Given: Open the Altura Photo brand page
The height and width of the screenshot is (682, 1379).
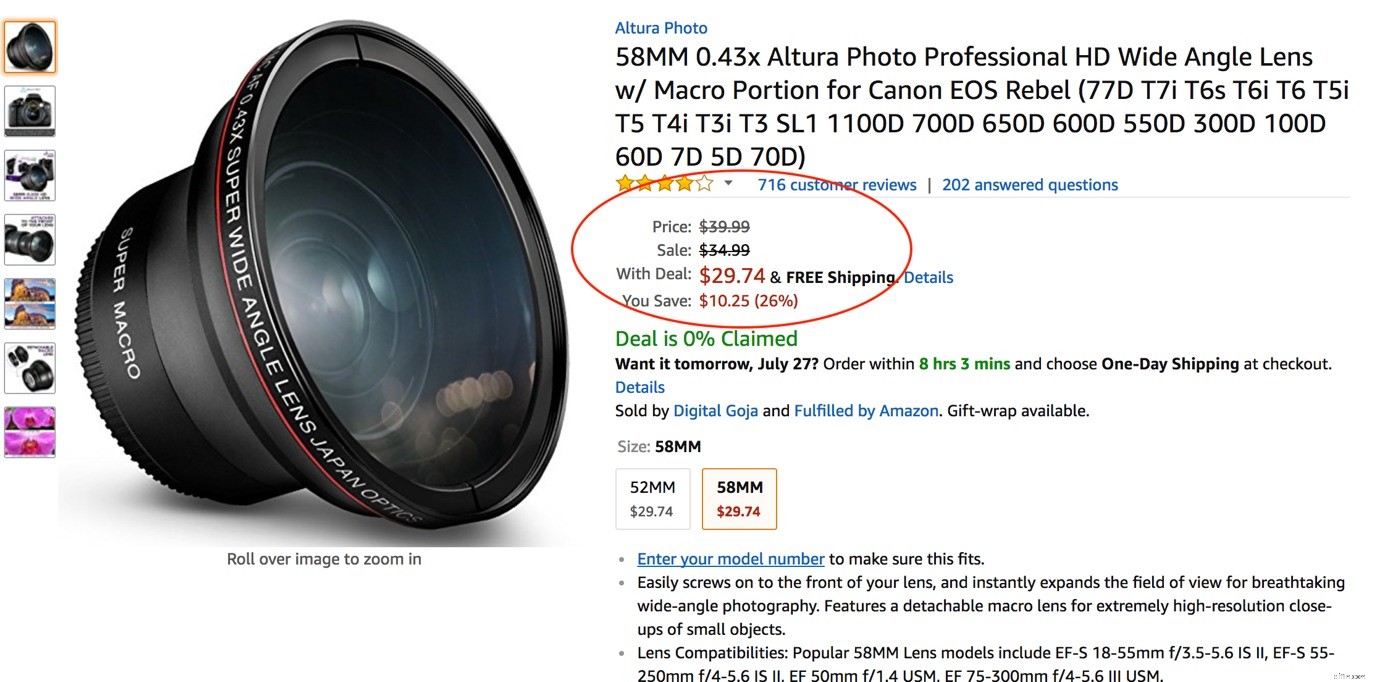Looking at the screenshot, I should click(660, 27).
